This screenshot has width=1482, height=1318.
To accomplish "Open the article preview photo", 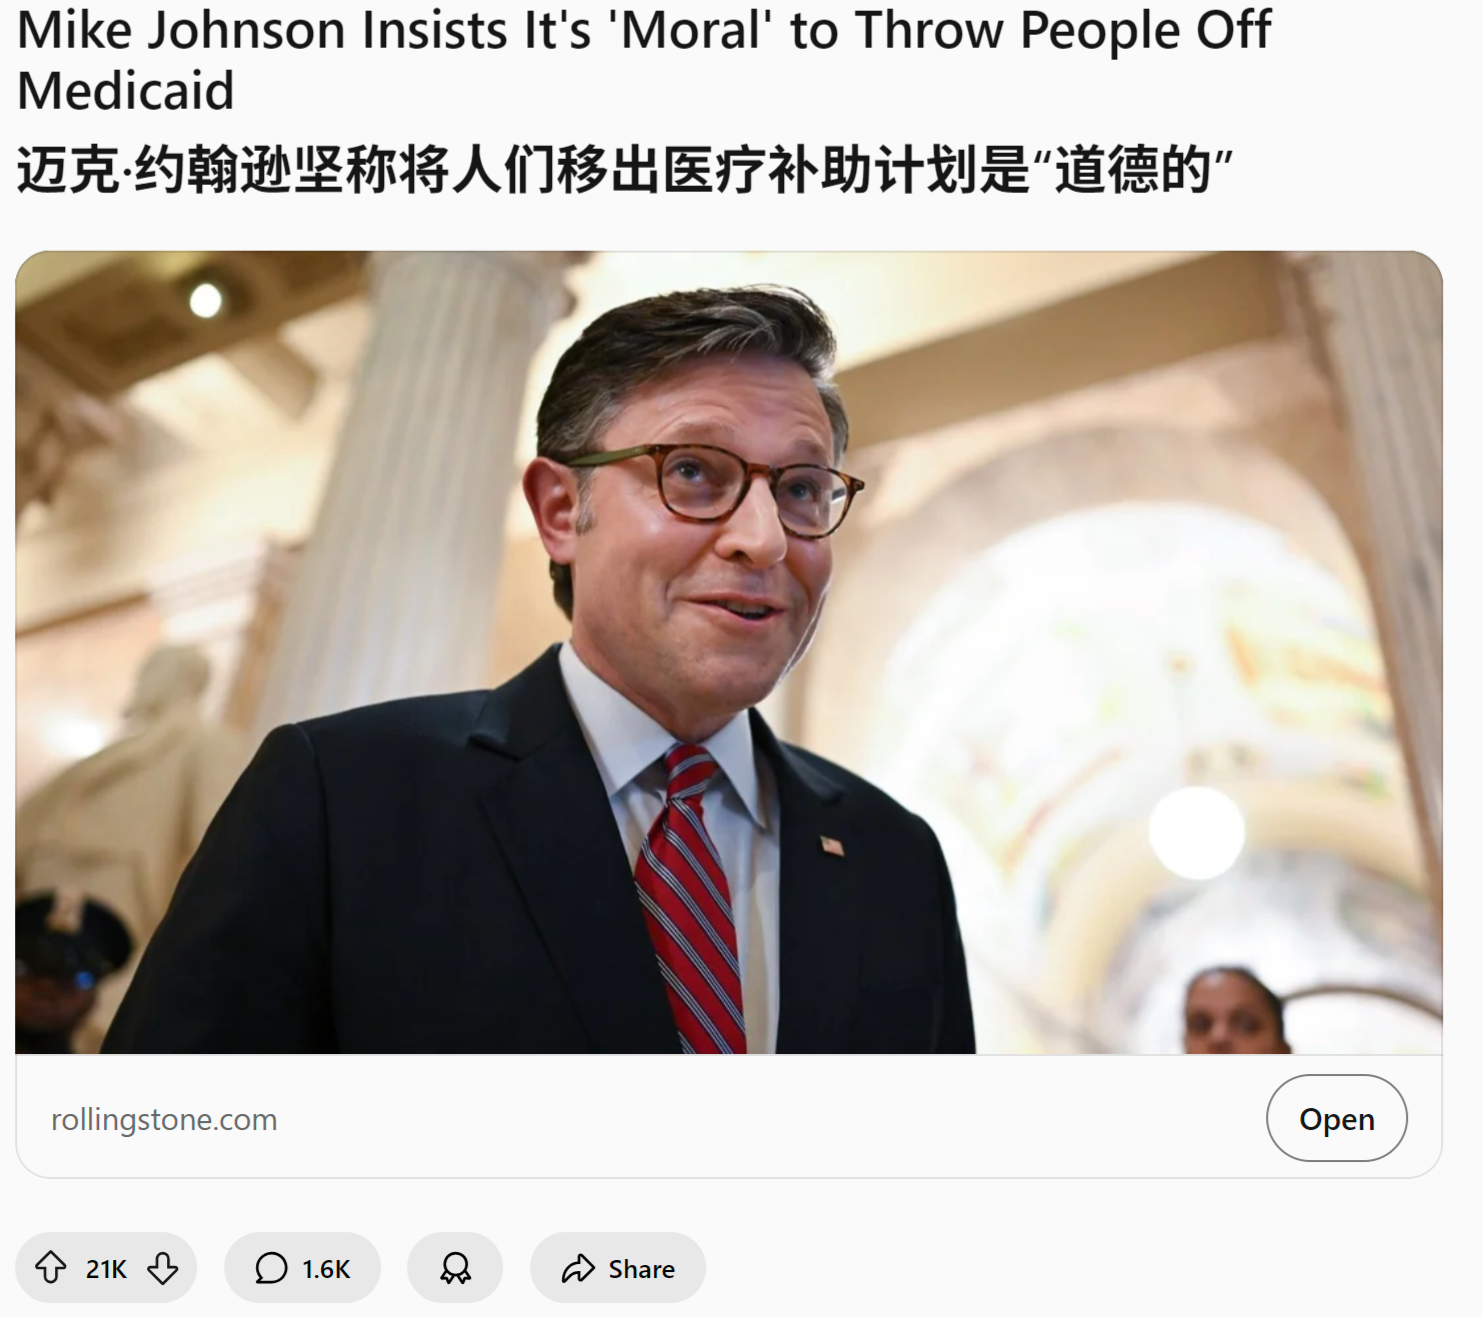I will [x=728, y=652].
